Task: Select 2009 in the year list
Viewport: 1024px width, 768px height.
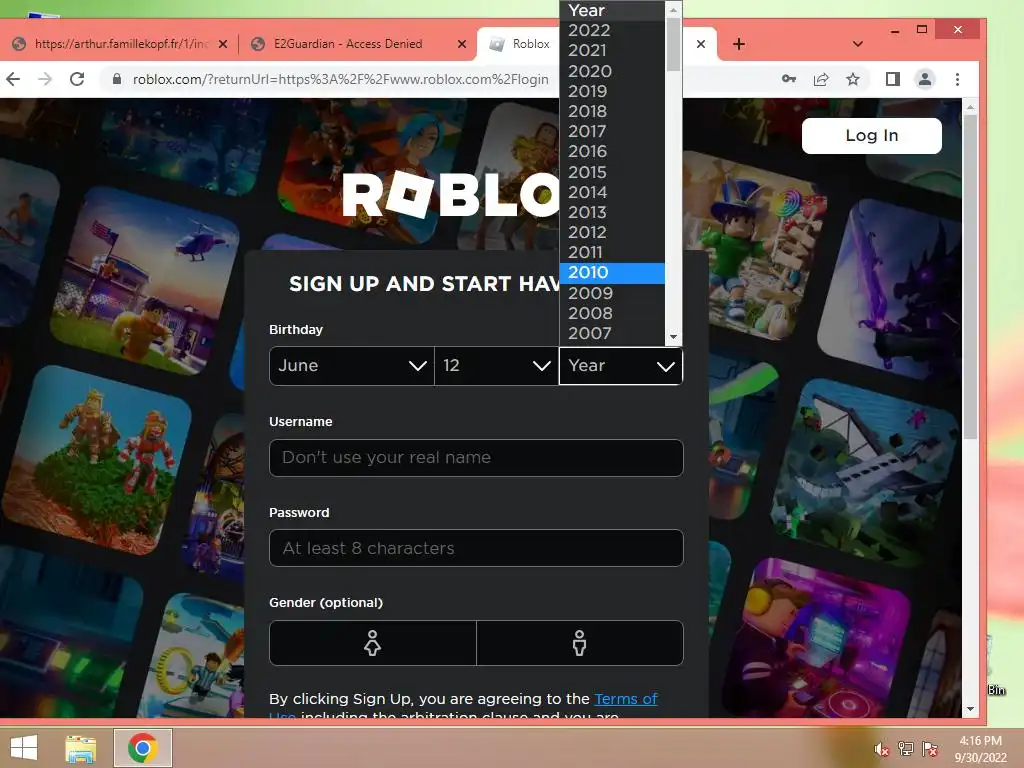Action: tap(612, 293)
